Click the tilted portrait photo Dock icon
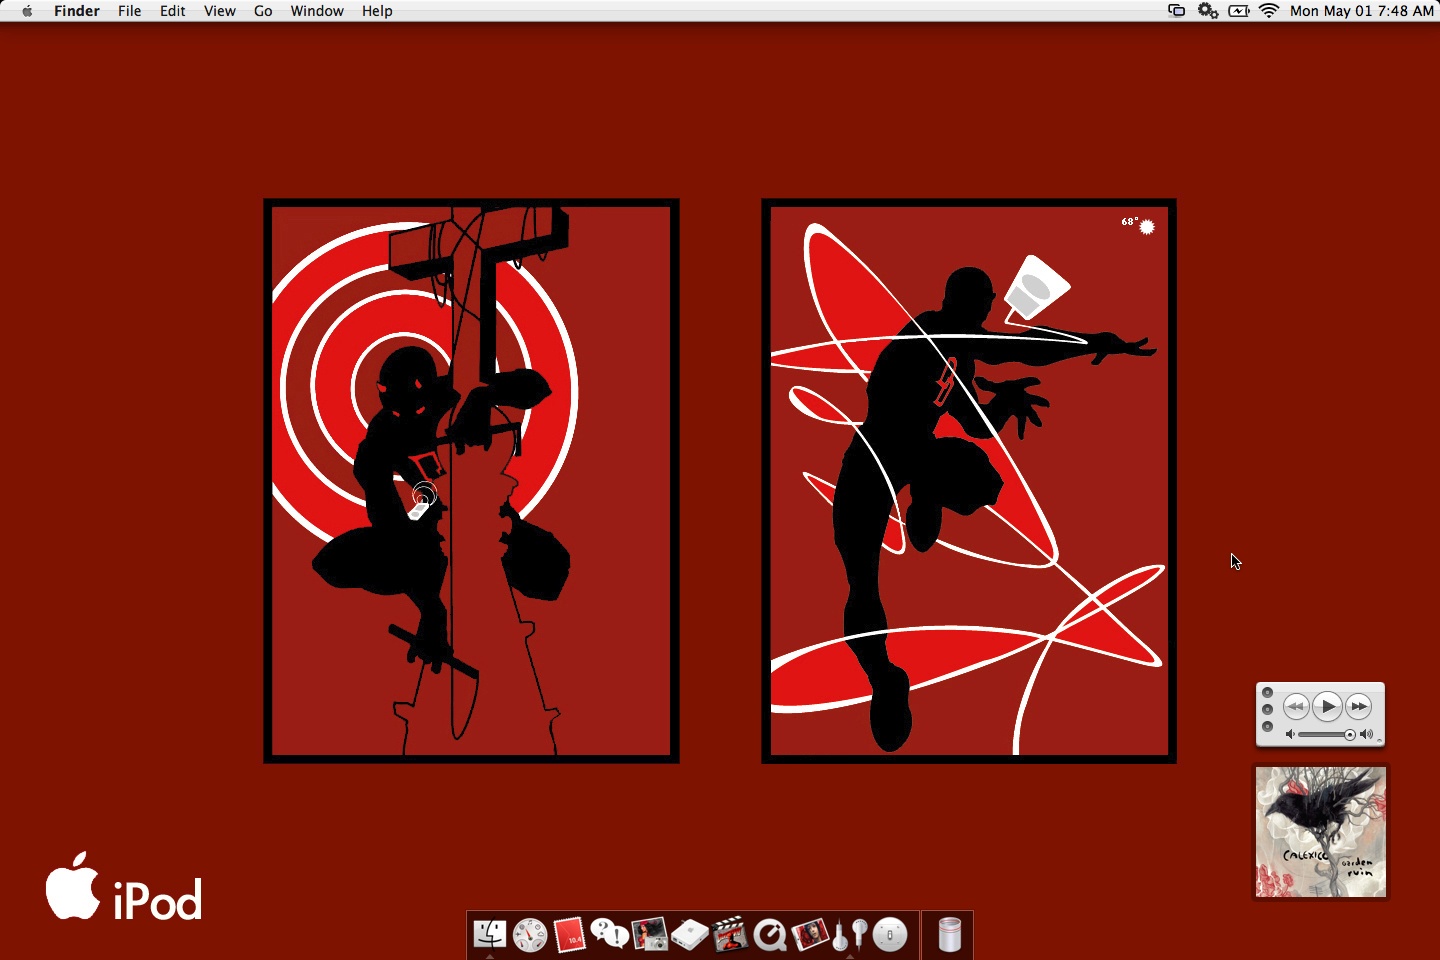Image resolution: width=1440 pixels, height=960 pixels. pyautogui.click(x=809, y=934)
